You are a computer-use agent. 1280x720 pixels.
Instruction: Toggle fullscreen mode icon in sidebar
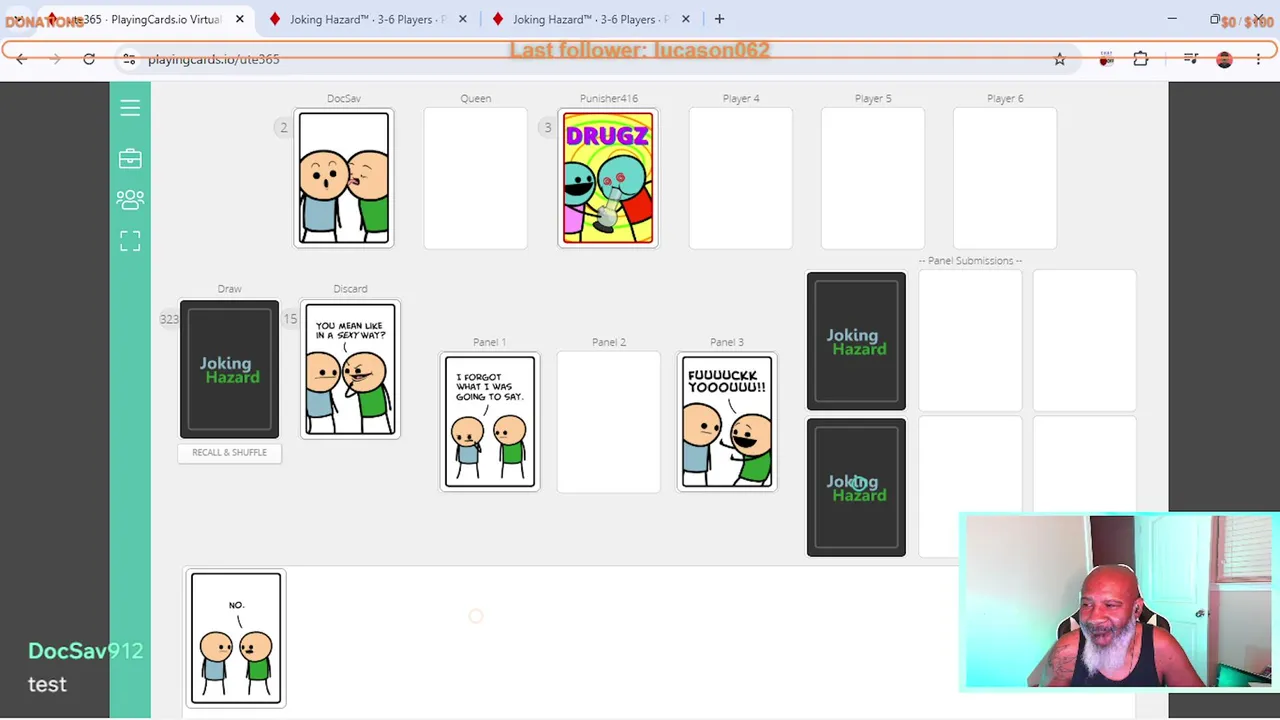pyautogui.click(x=130, y=241)
